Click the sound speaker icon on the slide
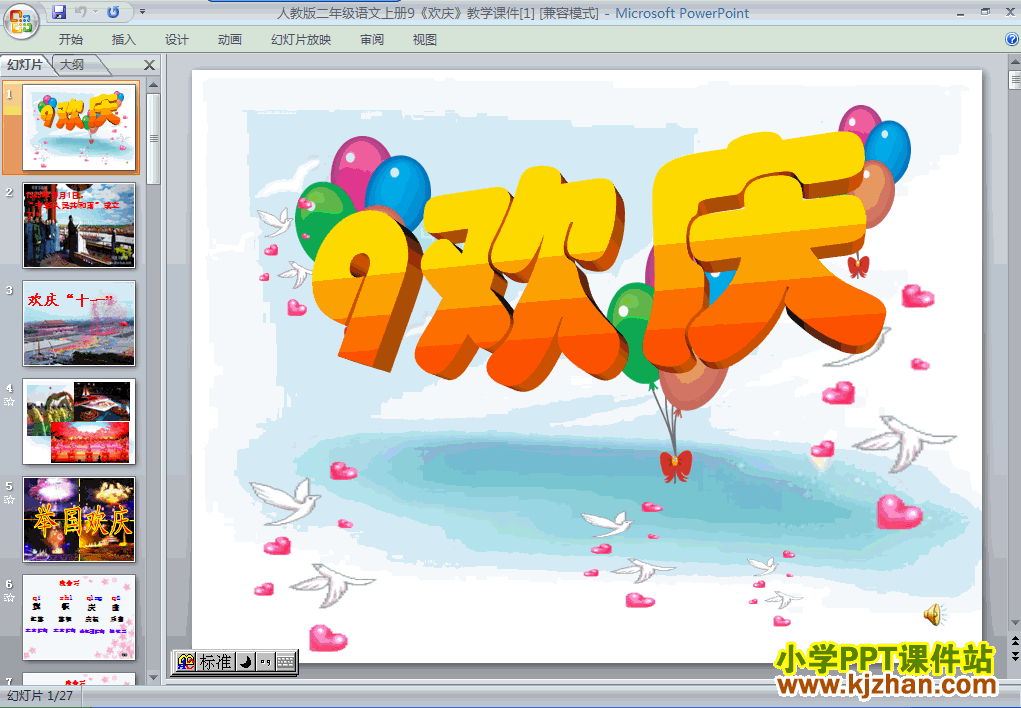The width and height of the screenshot is (1021, 708). coord(934,614)
